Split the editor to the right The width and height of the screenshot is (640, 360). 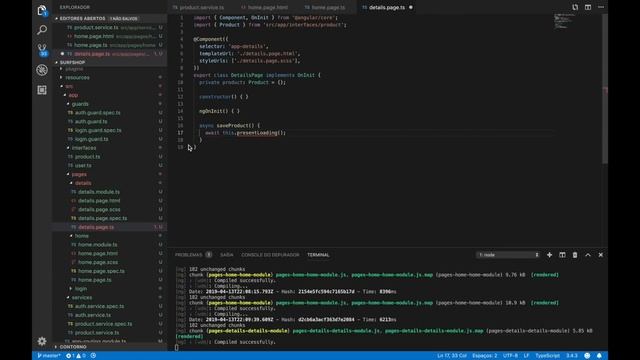click(x=588, y=7)
